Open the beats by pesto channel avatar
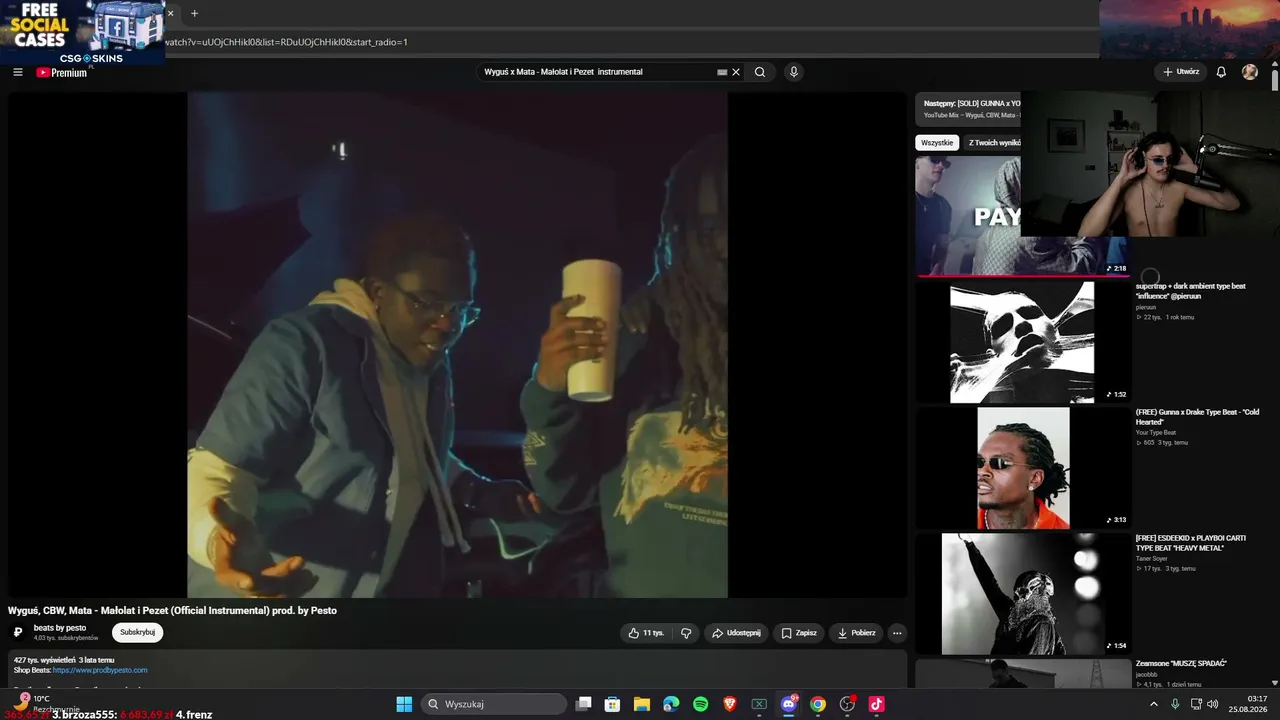The width and height of the screenshot is (1280, 720). (18, 632)
